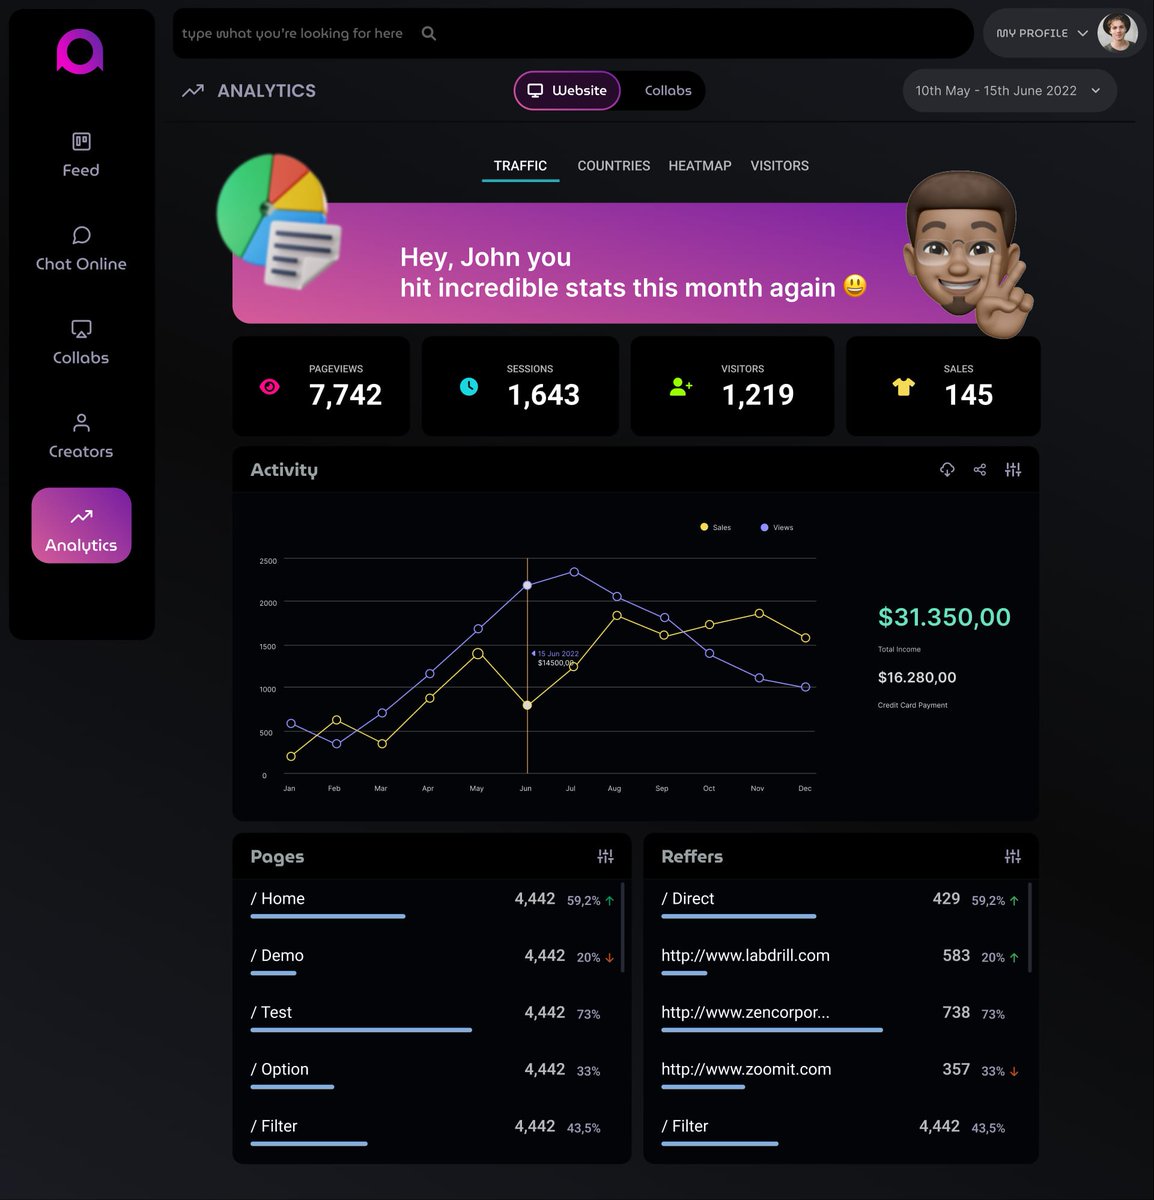Open the Visitors 1,219 card
This screenshot has height=1200, width=1154.
coord(732,386)
